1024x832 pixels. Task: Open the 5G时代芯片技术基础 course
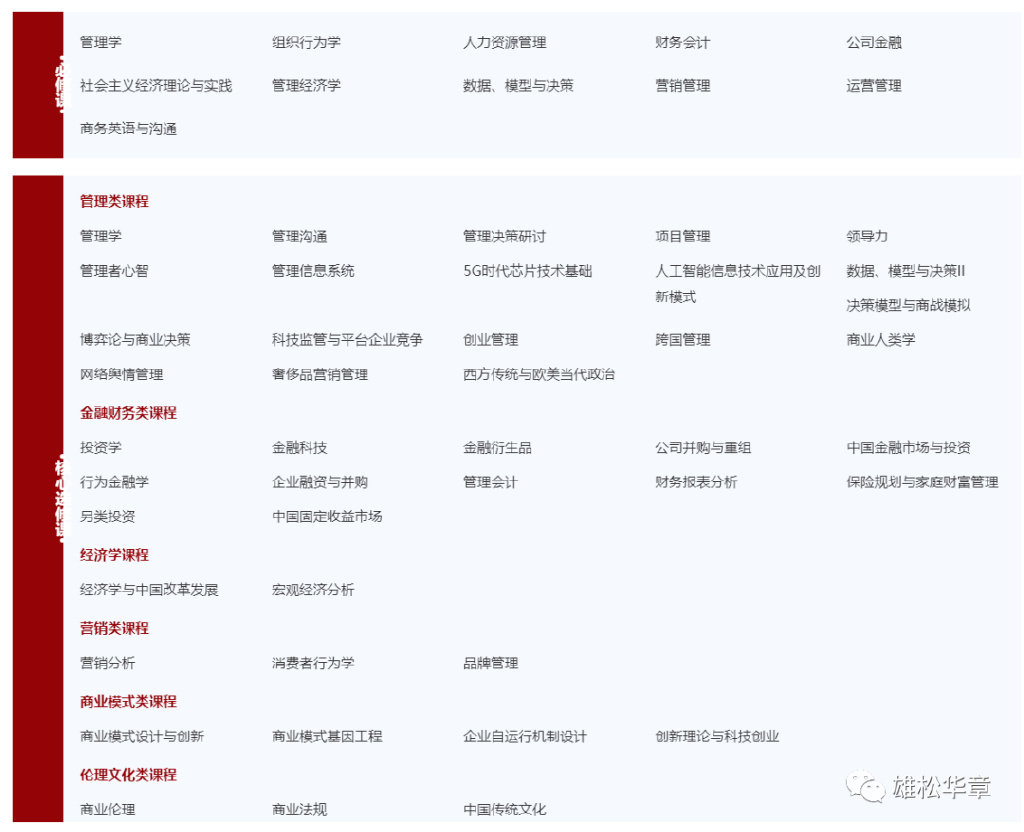click(x=528, y=271)
